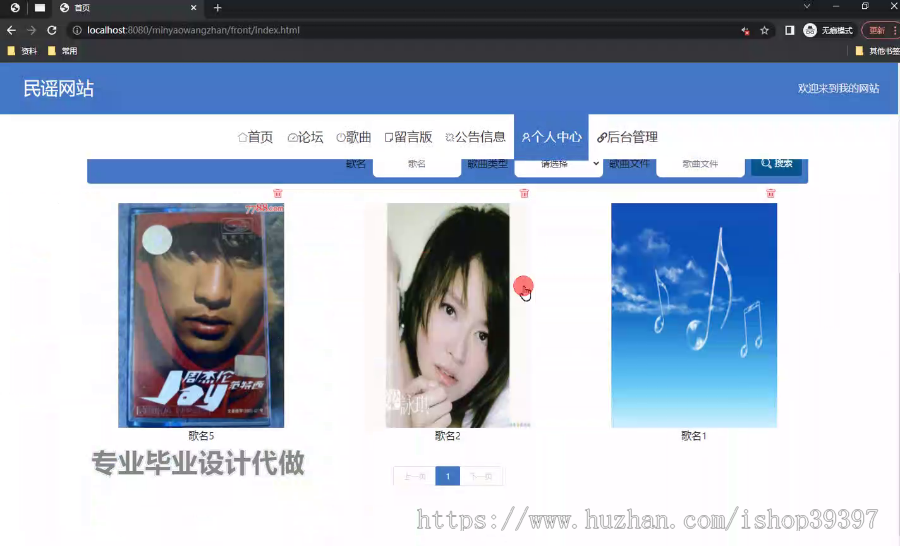900x546 pixels.
Task: Open the 留言版 navigation item
Action: (x=408, y=137)
